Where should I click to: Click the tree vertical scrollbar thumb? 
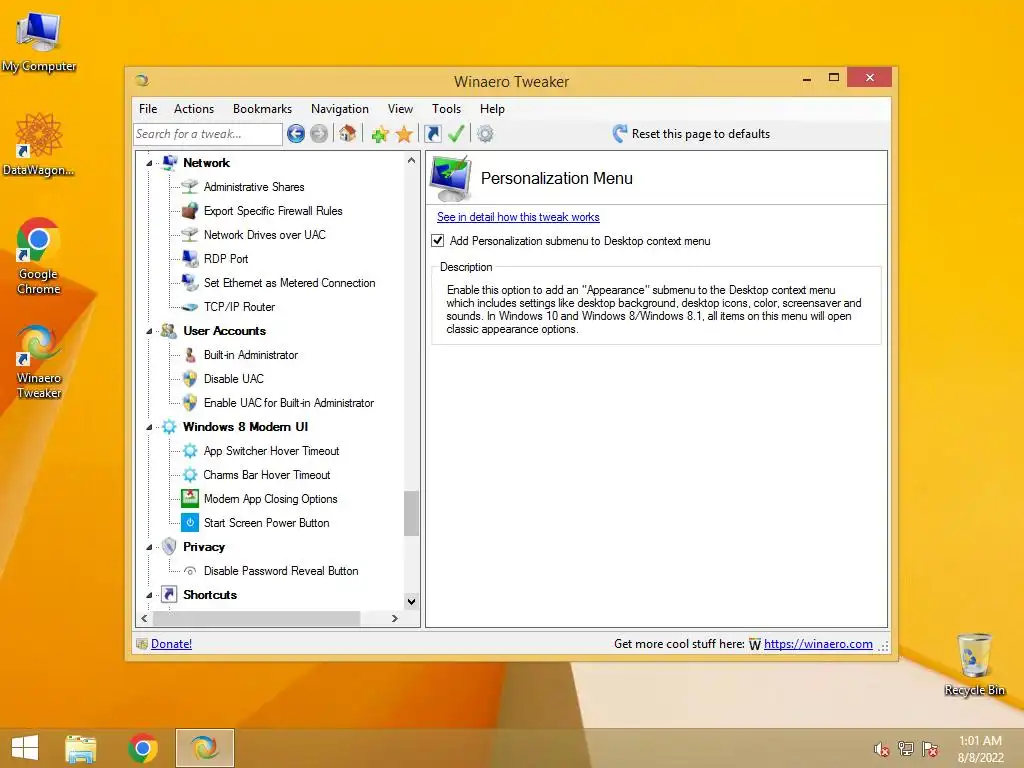pos(411,513)
